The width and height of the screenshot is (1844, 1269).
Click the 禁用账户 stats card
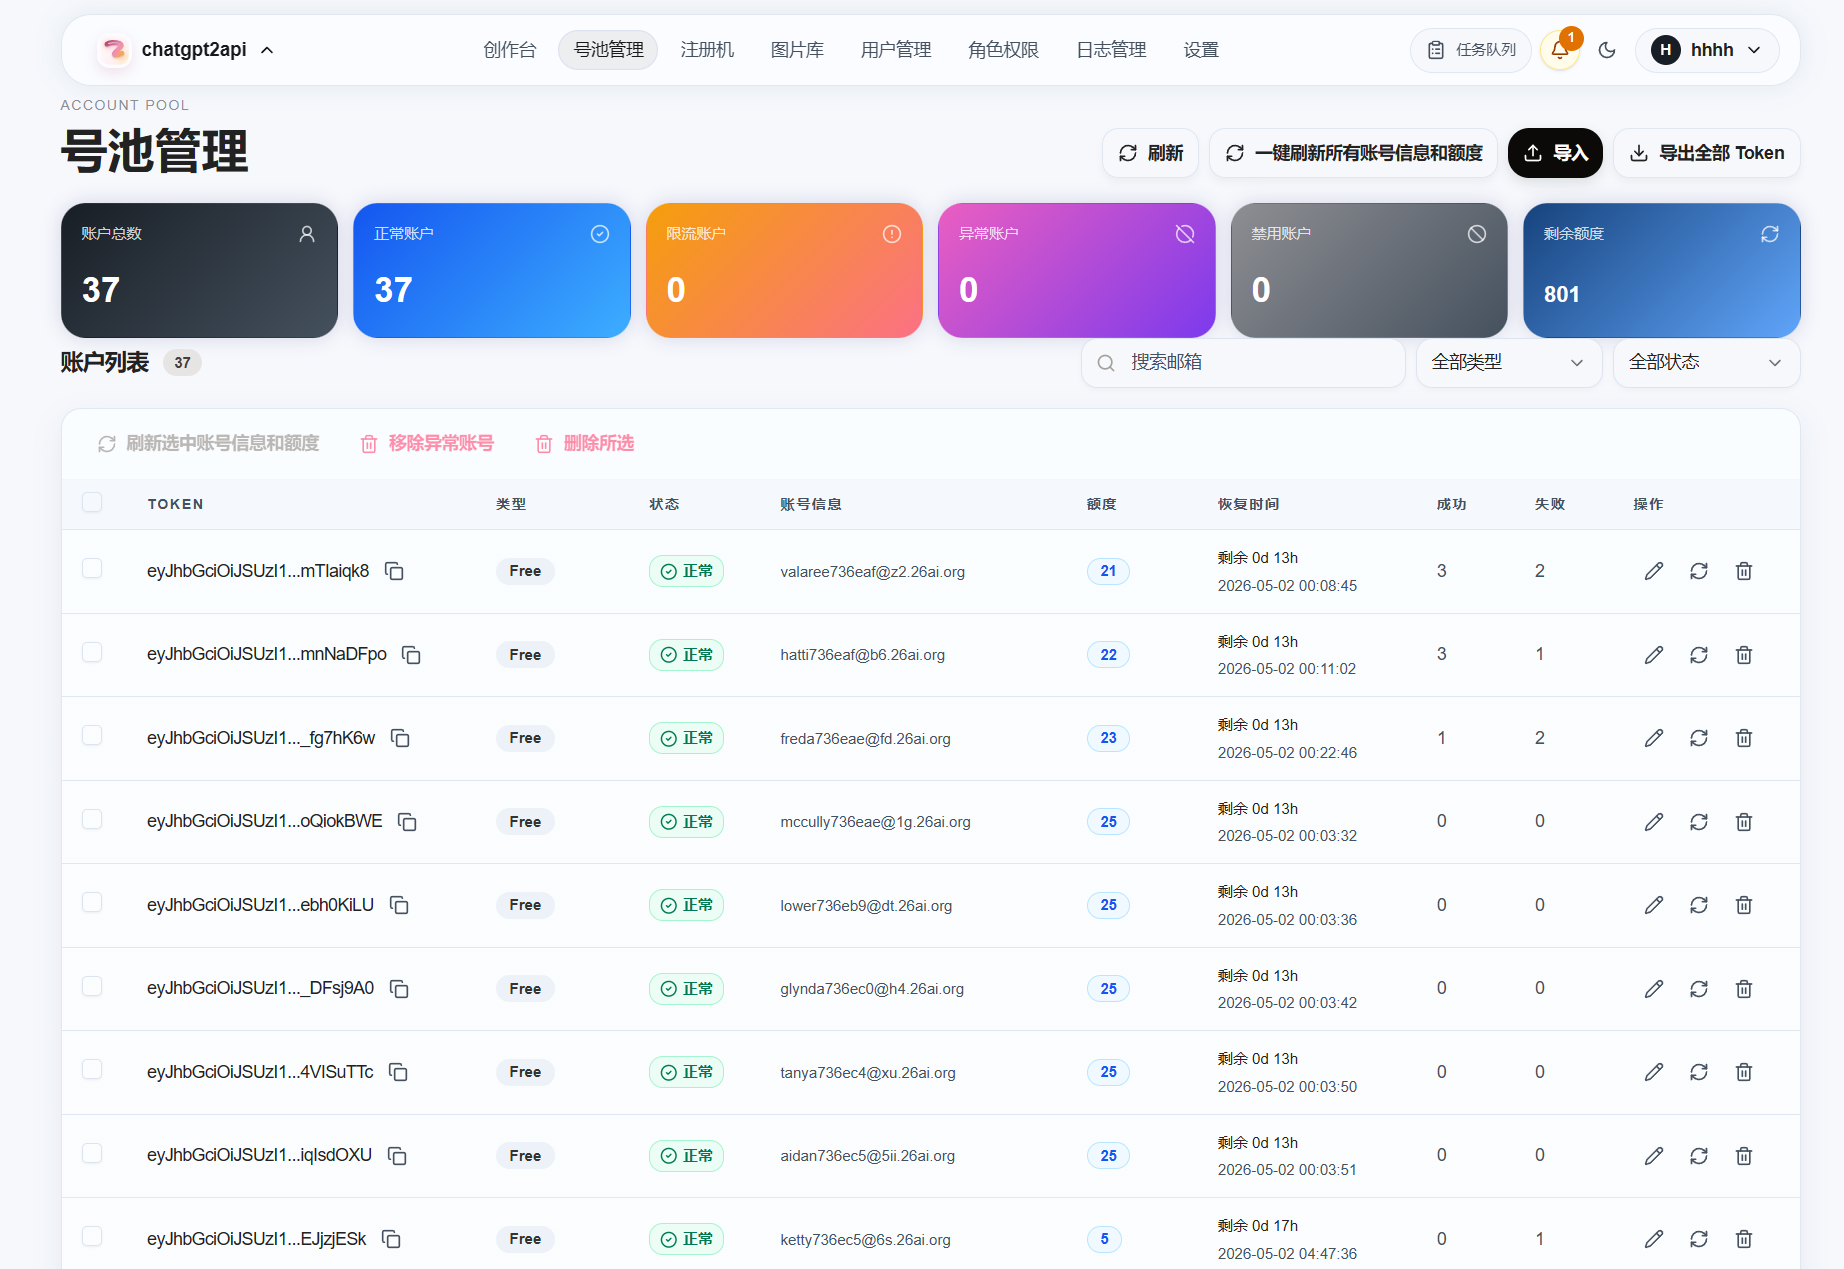pyautogui.click(x=1369, y=270)
